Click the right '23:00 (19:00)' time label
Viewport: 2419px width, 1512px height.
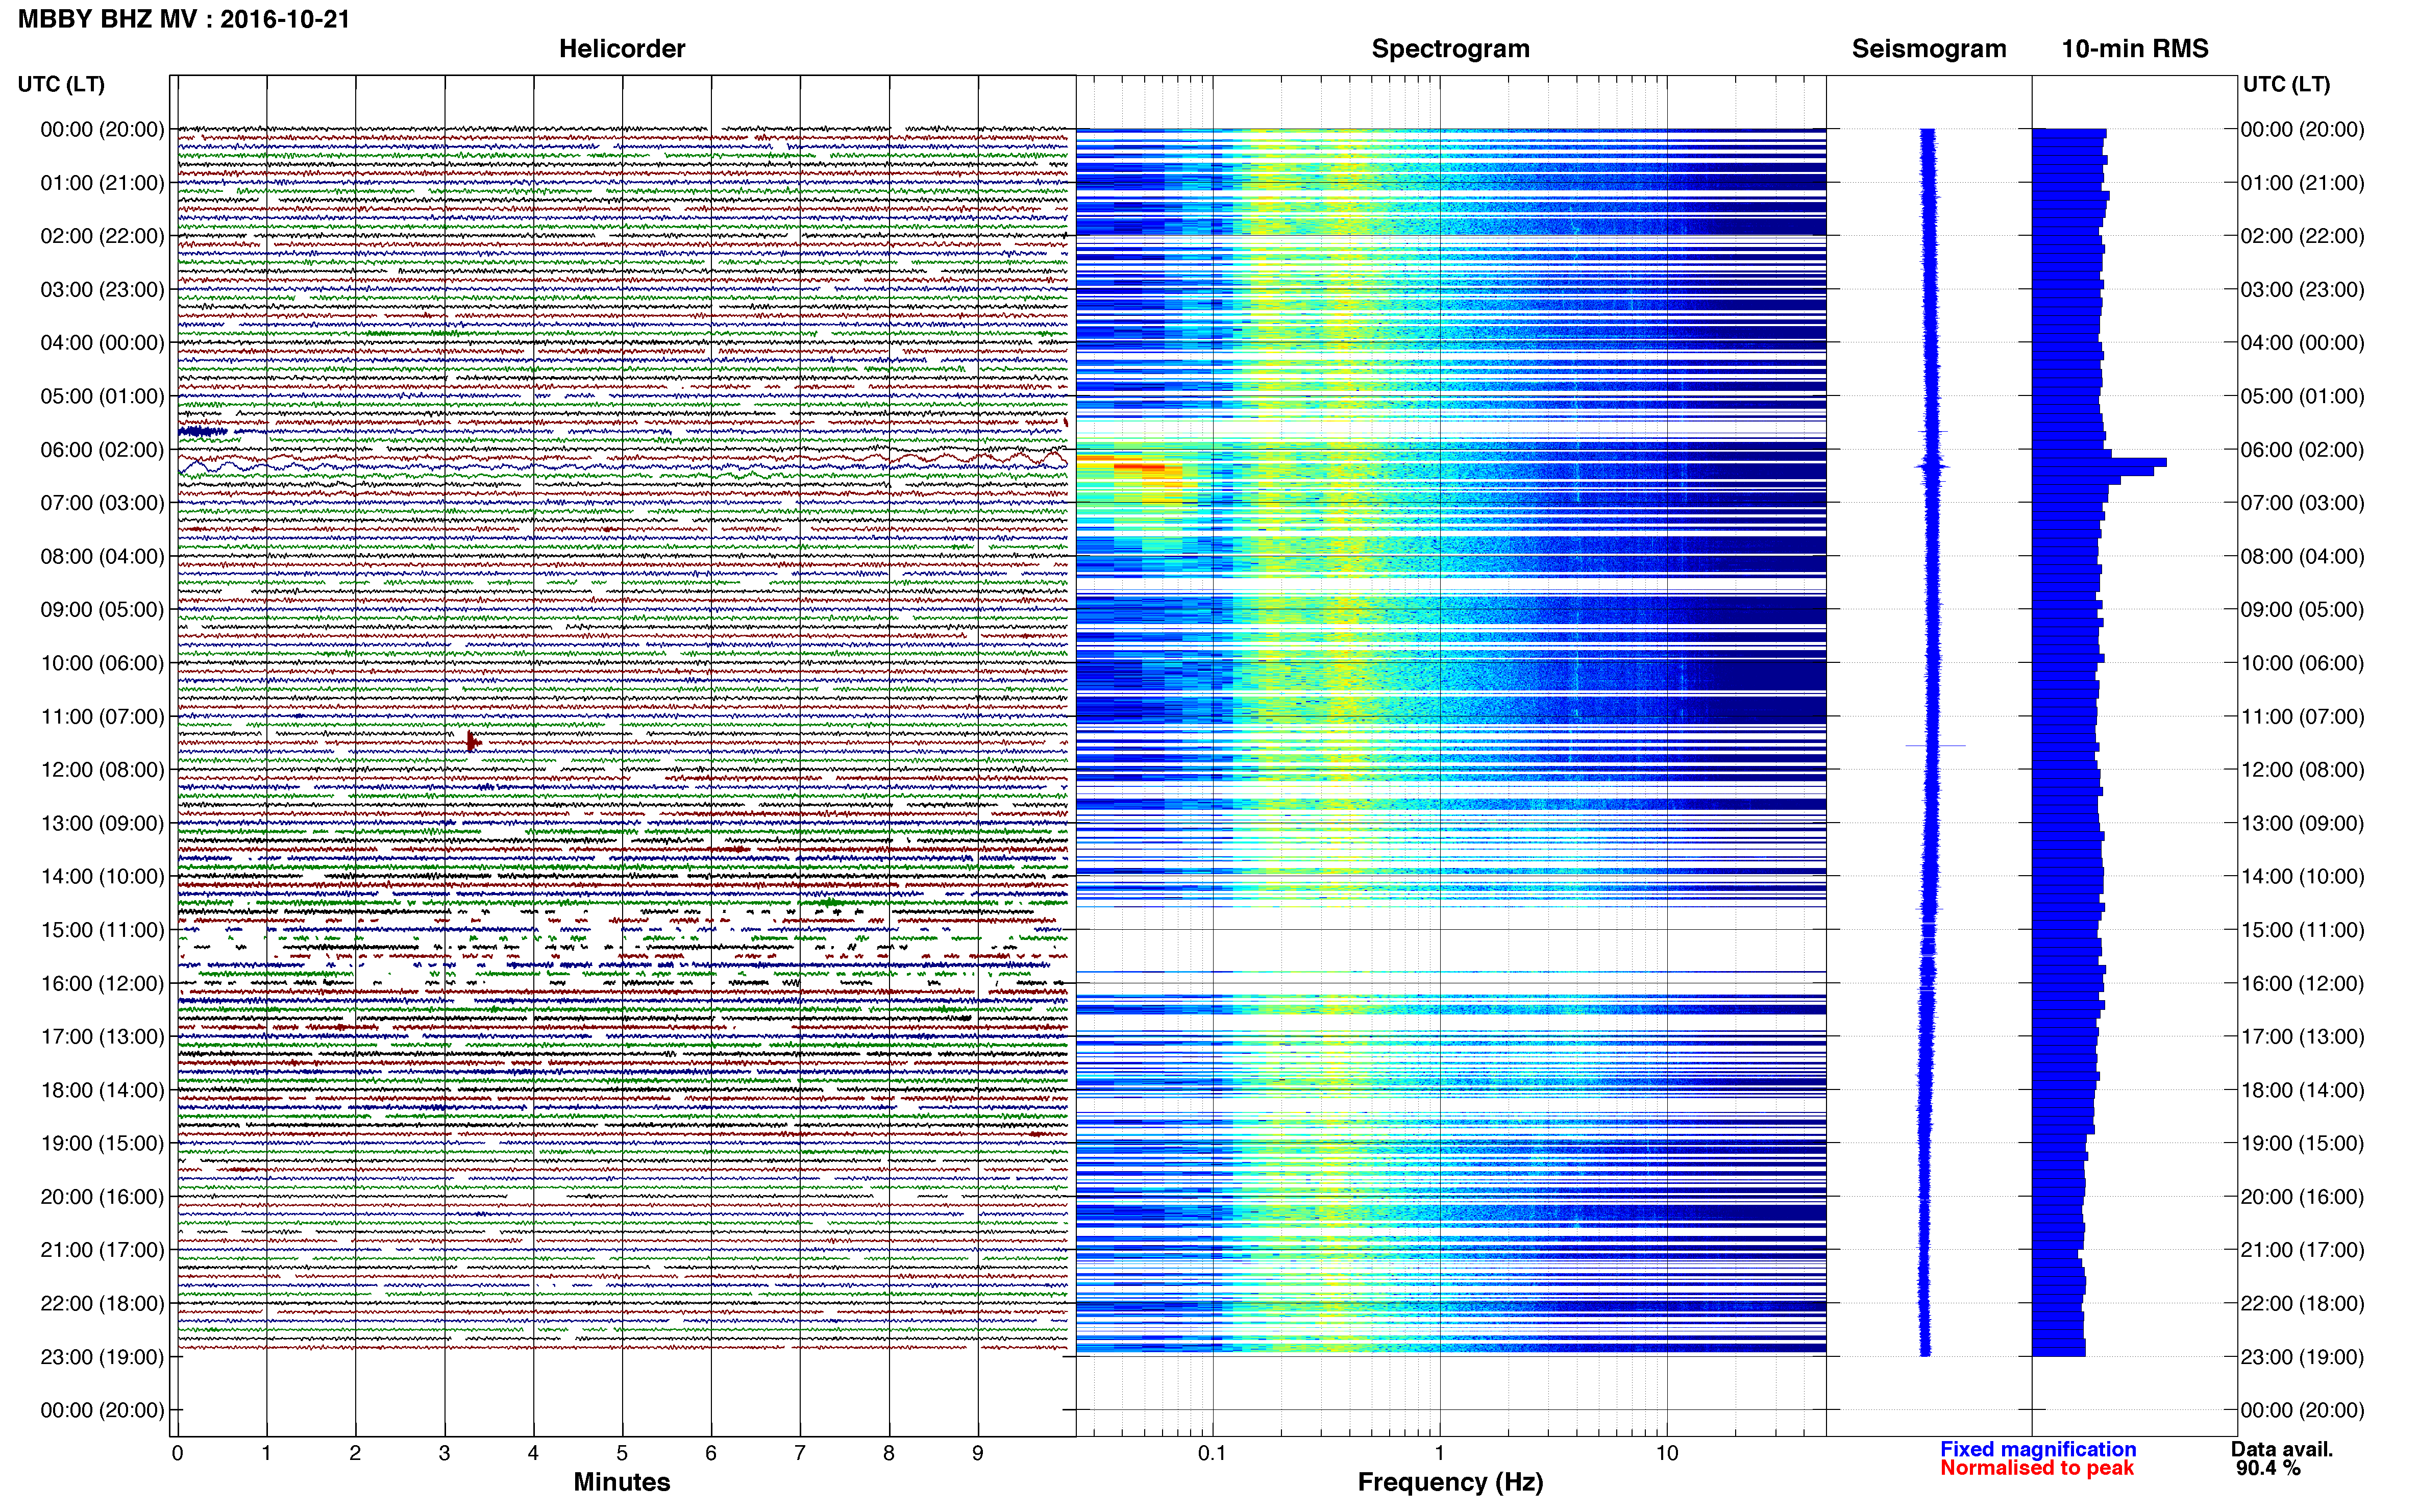point(2302,1357)
